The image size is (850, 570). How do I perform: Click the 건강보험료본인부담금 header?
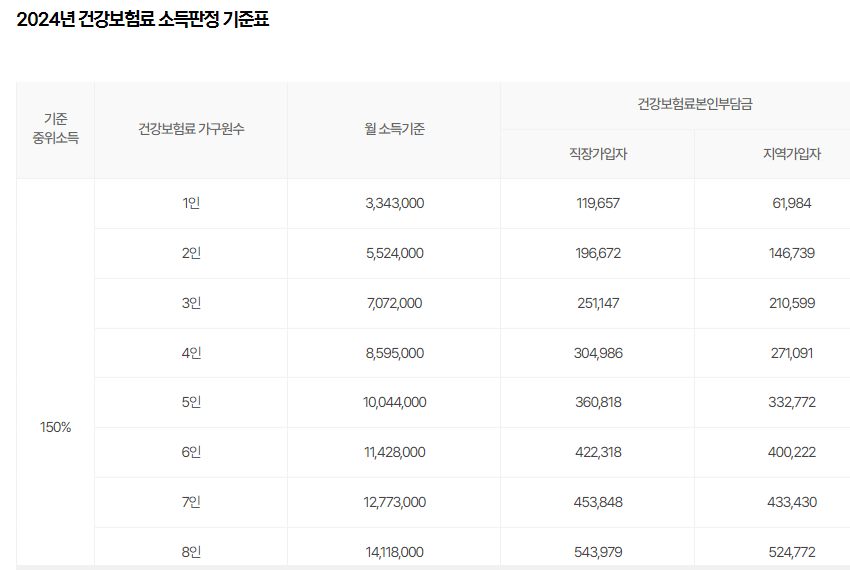tap(694, 104)
